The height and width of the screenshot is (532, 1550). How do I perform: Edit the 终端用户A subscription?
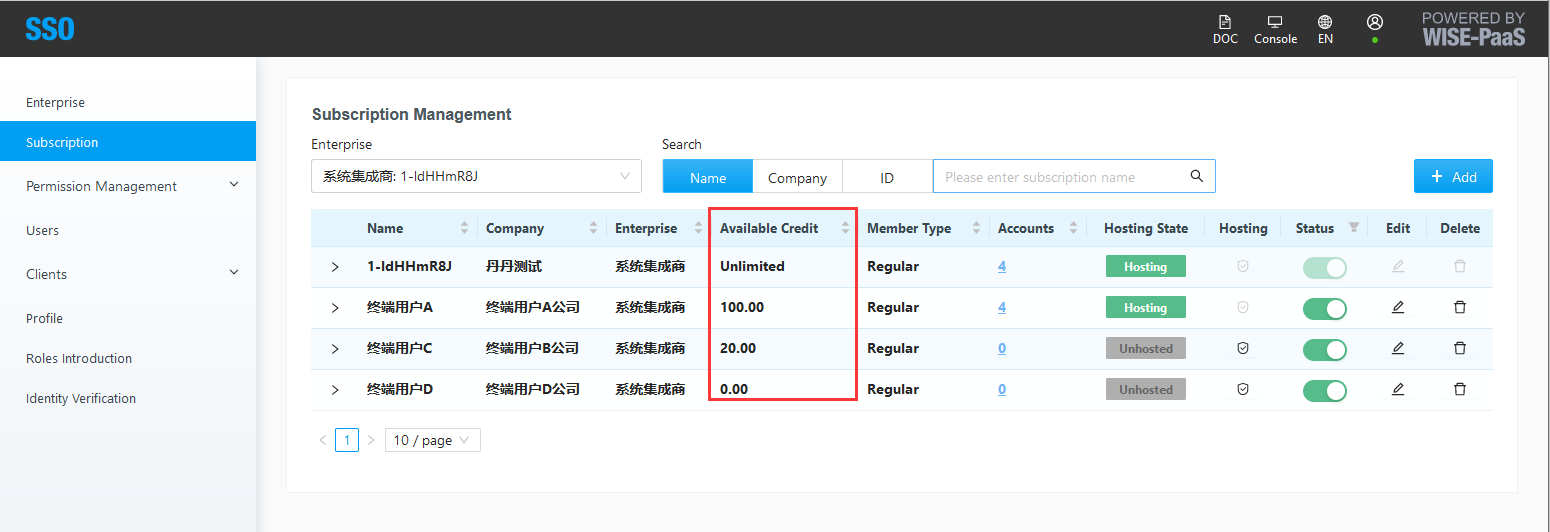point(1398,307)
